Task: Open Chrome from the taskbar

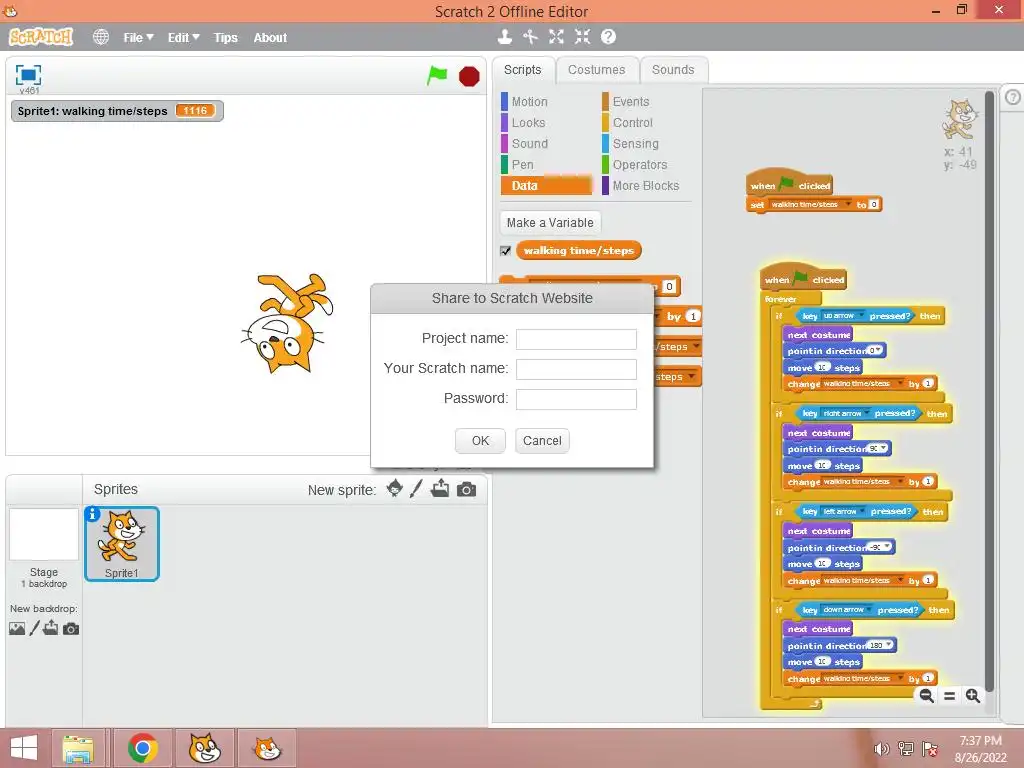Action: (x=143, y=748)
